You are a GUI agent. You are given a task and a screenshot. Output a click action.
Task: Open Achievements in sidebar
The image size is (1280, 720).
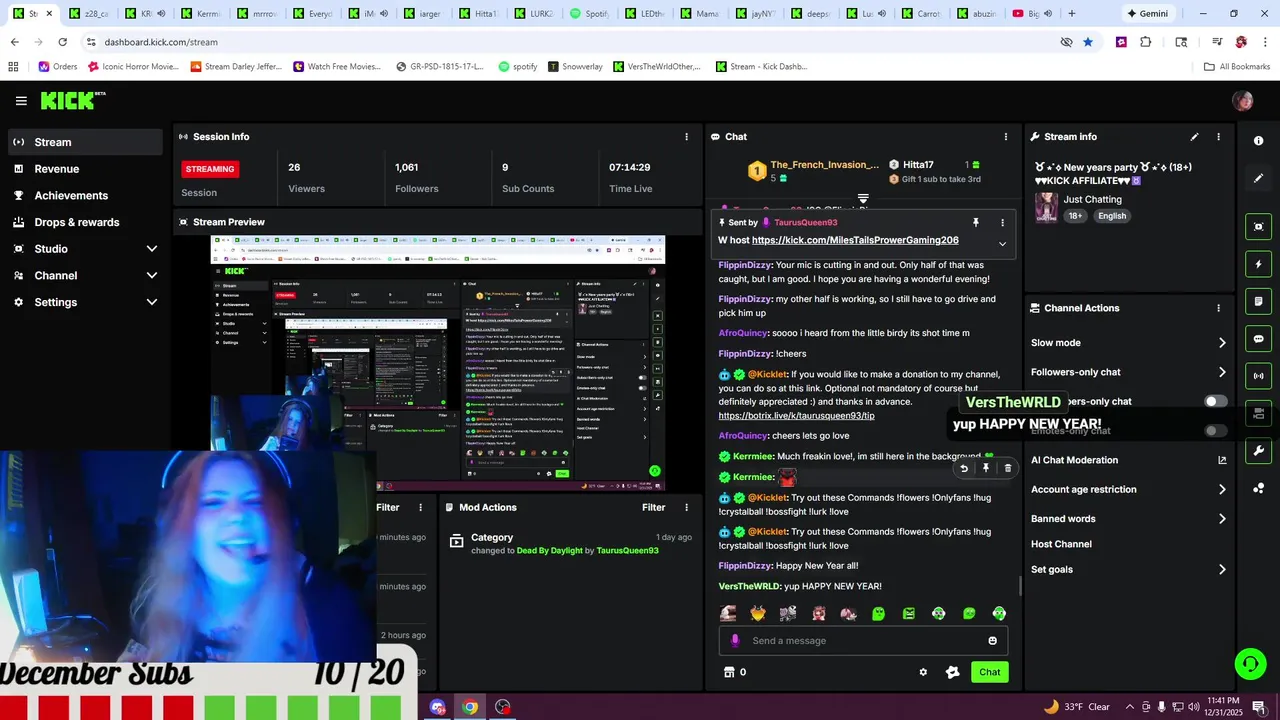(86, 196)
